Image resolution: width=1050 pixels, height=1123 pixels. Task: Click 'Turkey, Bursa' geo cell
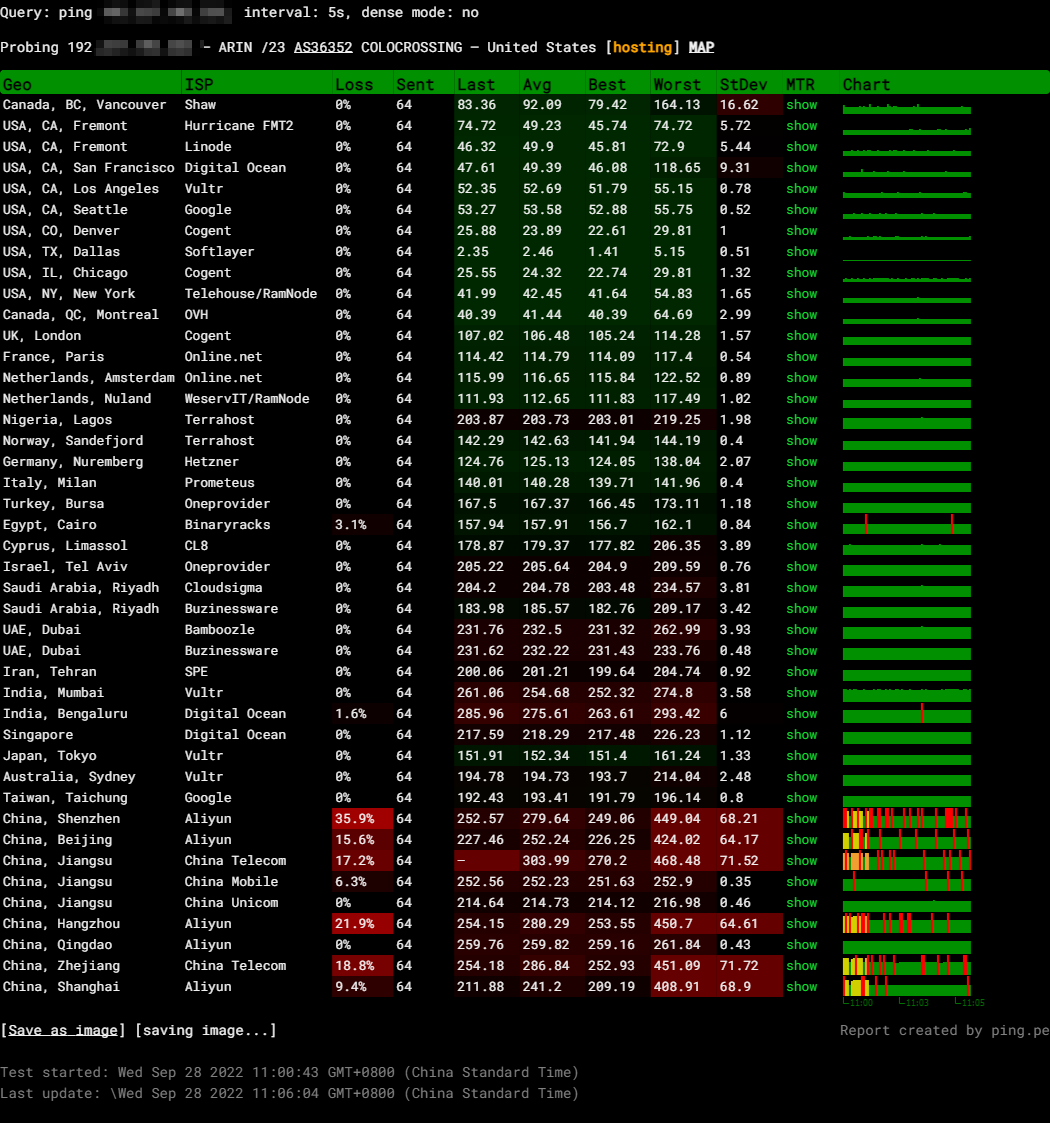(x=53, y=503)
